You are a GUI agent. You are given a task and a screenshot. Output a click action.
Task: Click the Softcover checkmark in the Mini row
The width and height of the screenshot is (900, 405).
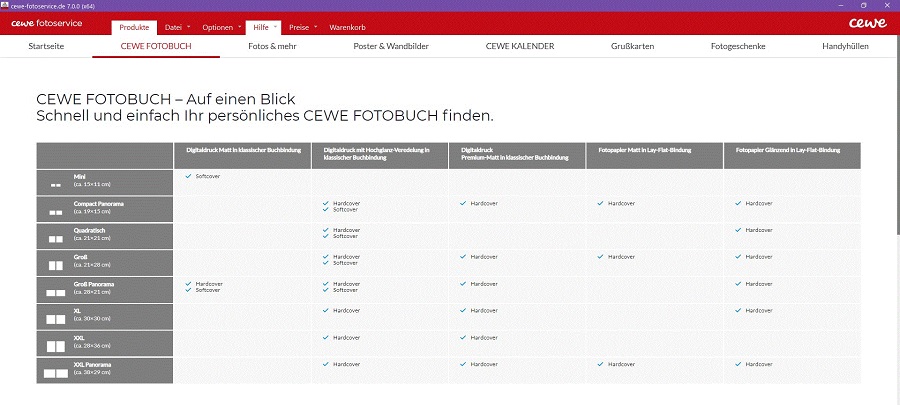coord(188,176)
